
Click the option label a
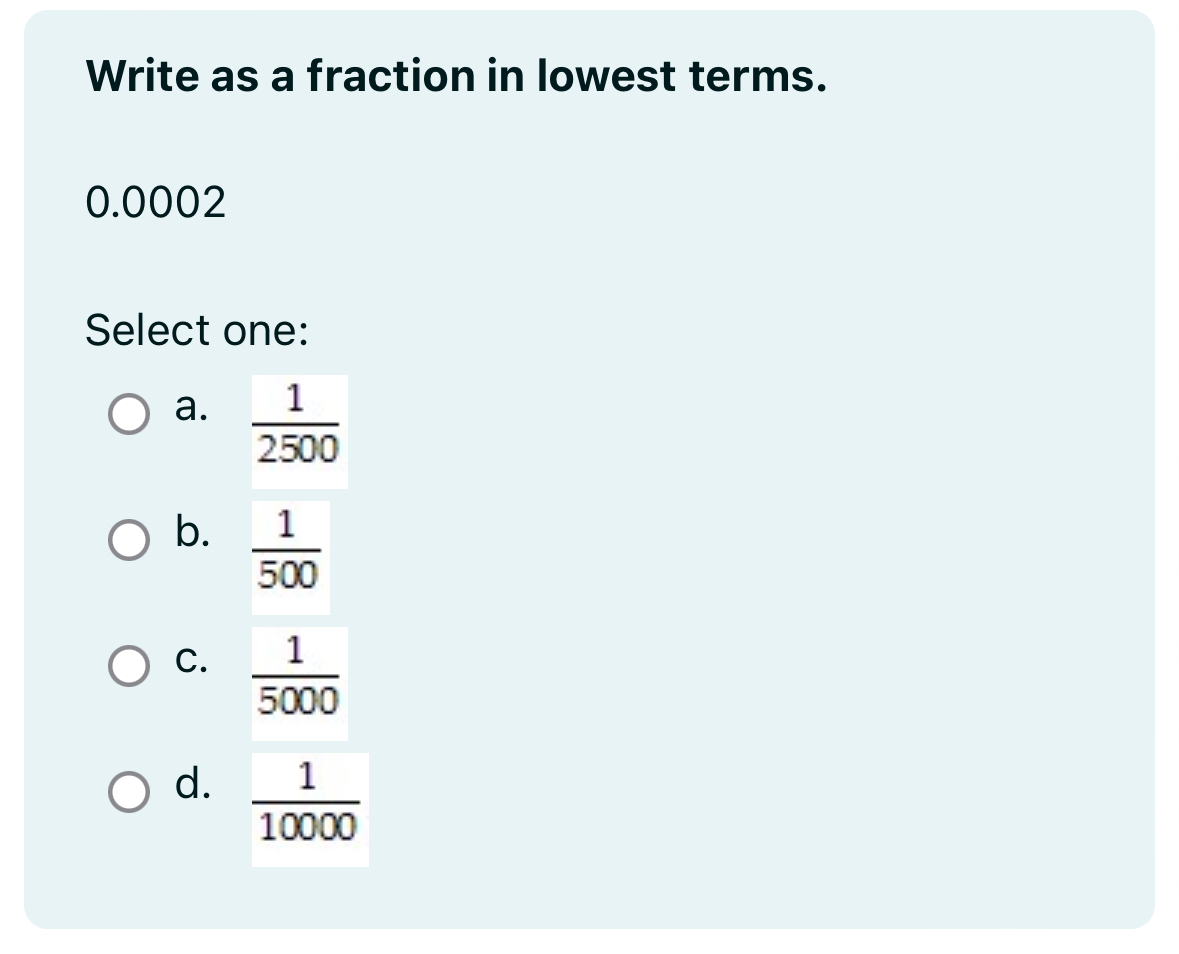[x=191, y=408]
